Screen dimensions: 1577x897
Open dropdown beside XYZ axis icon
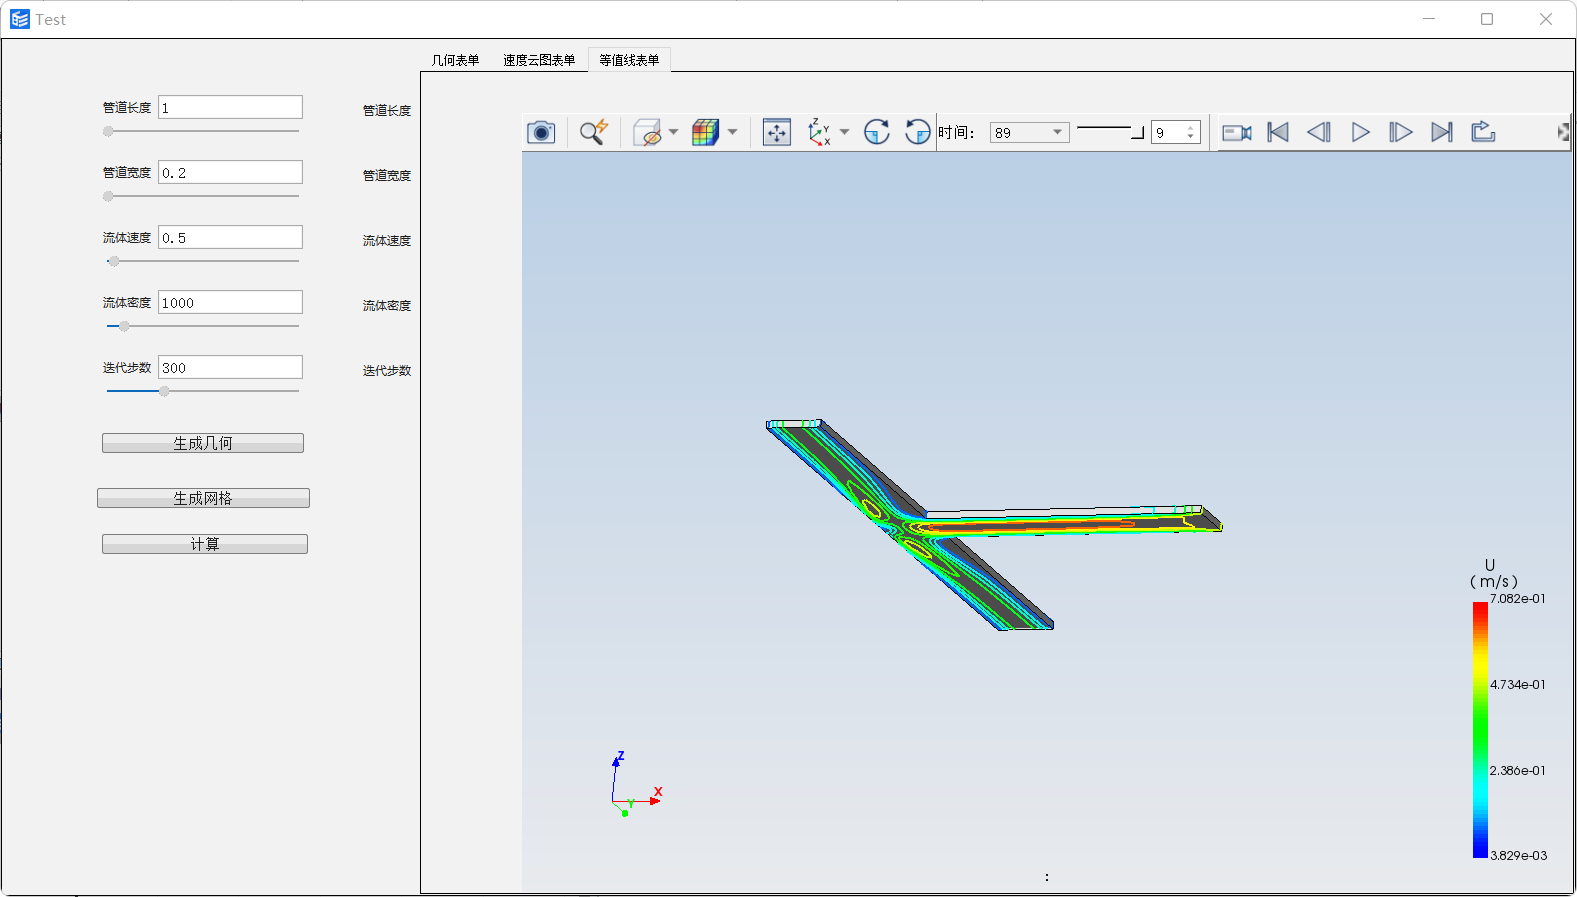click(844, 132)
